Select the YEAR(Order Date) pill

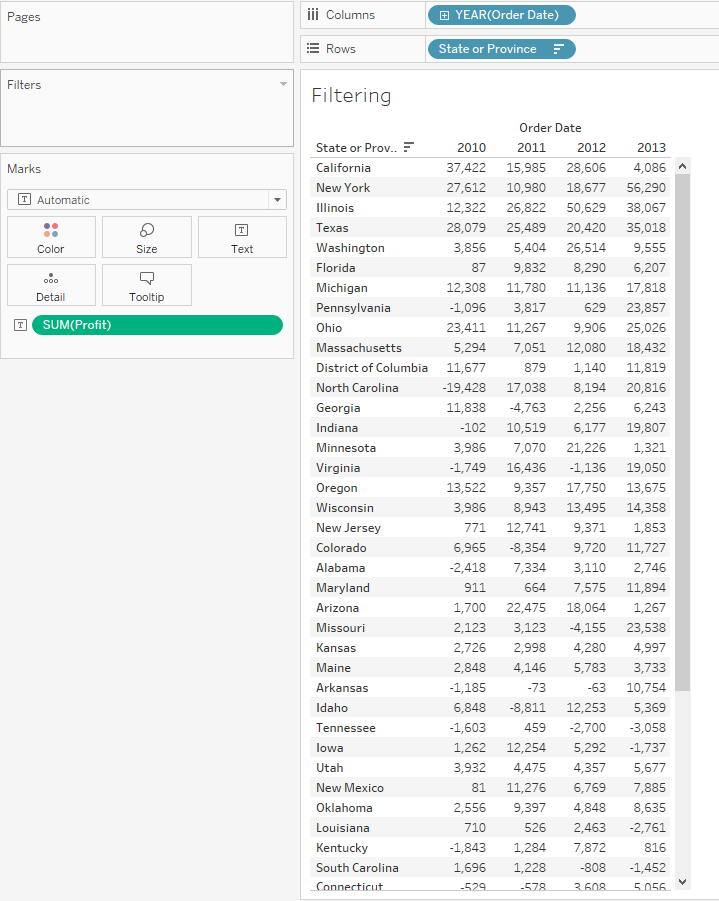pyautogui.click(x=501, y=15)
